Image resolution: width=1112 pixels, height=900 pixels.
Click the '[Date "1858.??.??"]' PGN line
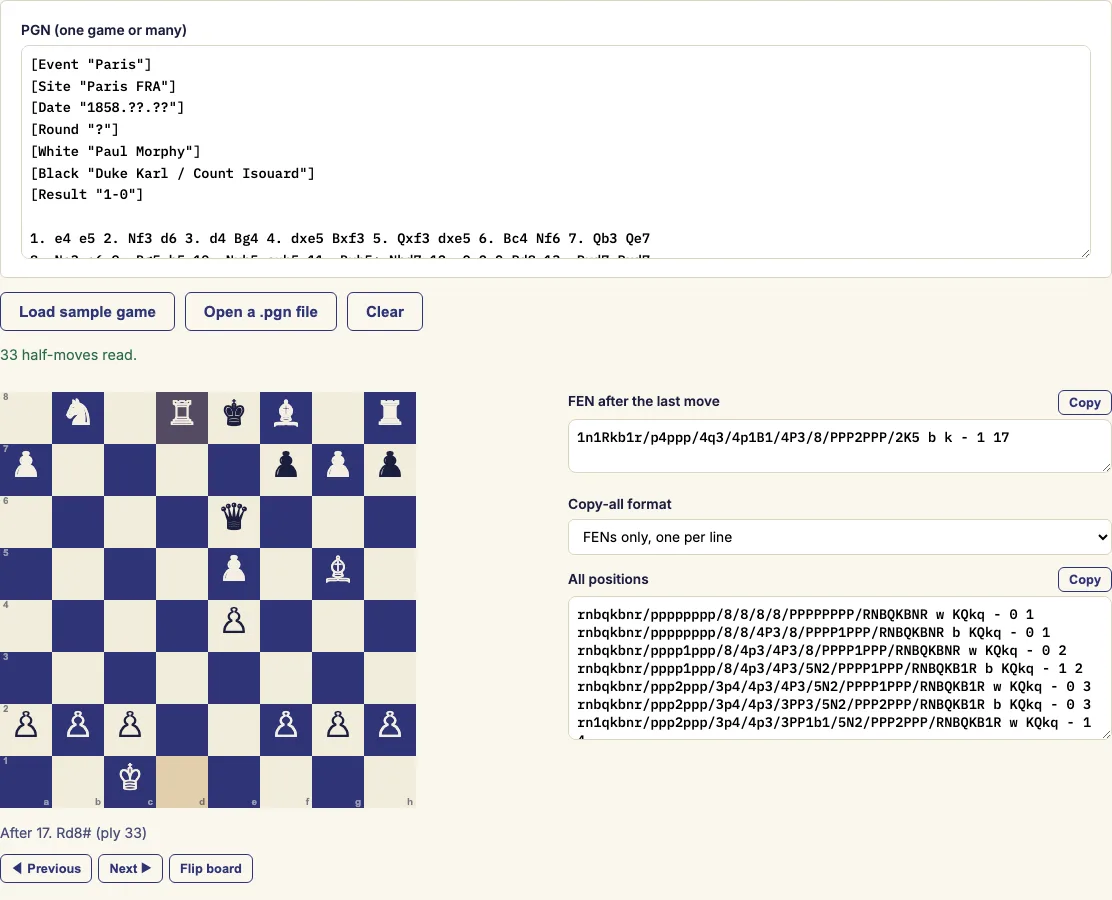tap(107, 108)
